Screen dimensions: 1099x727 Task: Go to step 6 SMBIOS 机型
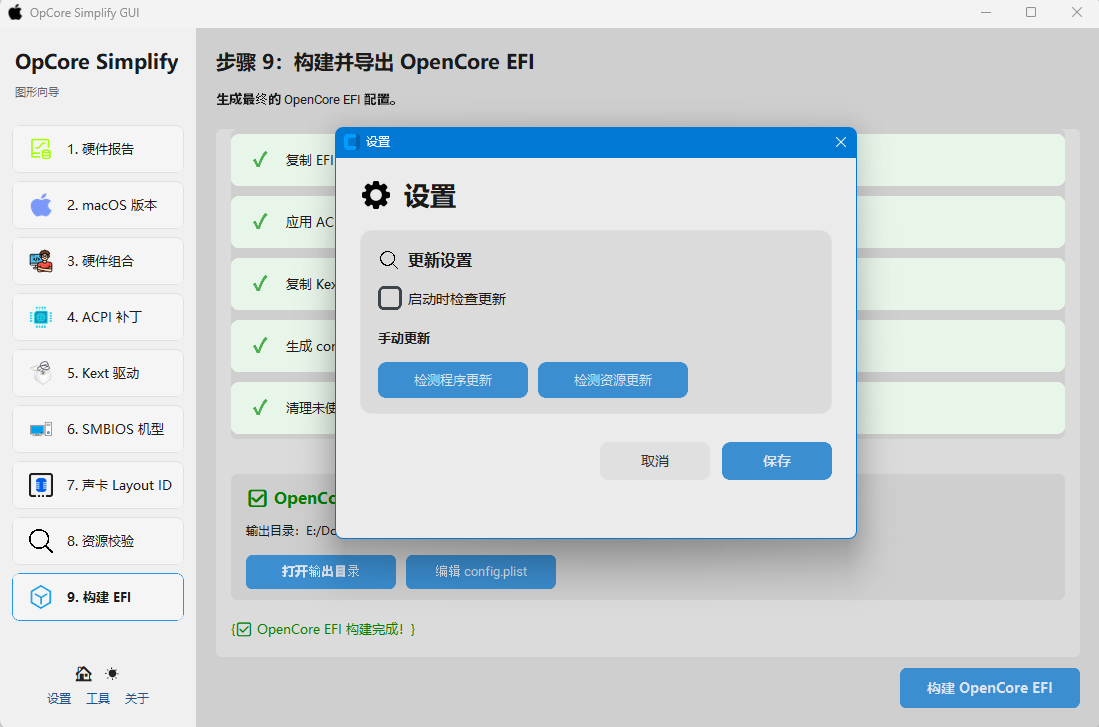(98, 429)
